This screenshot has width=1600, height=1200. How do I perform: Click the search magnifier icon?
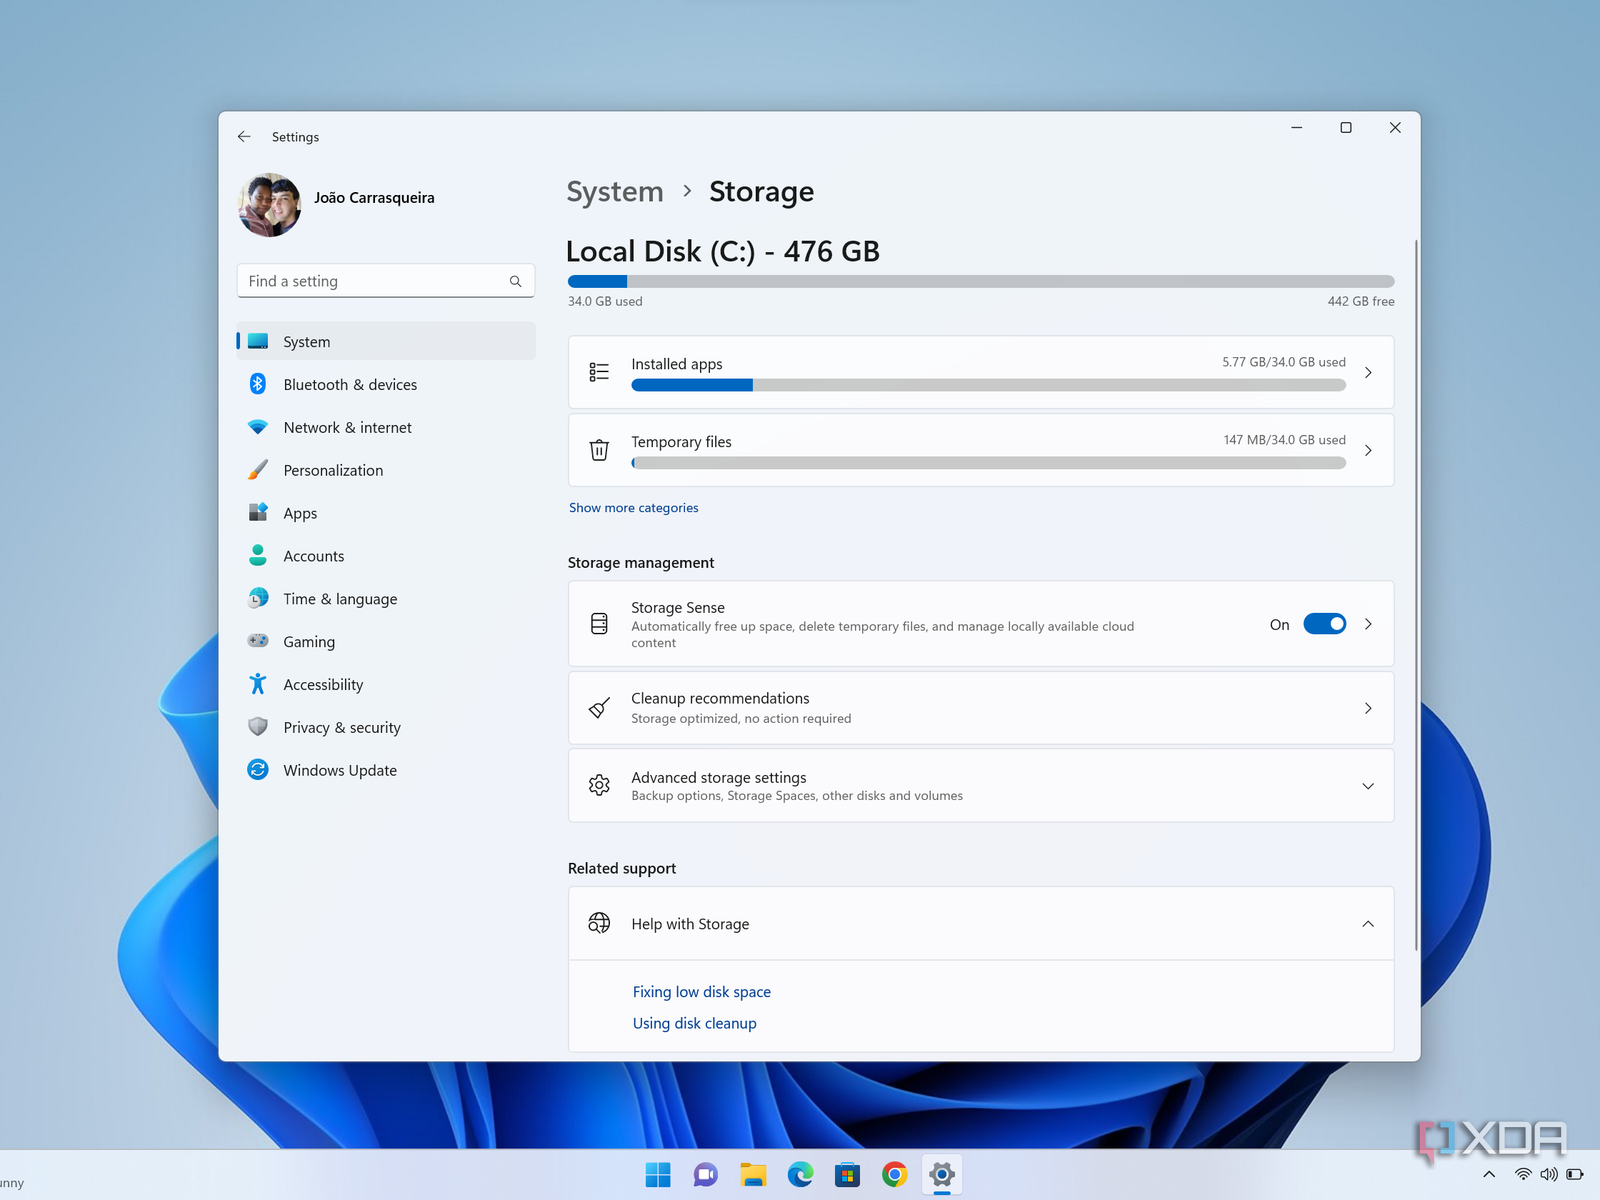tap(515, 282)
